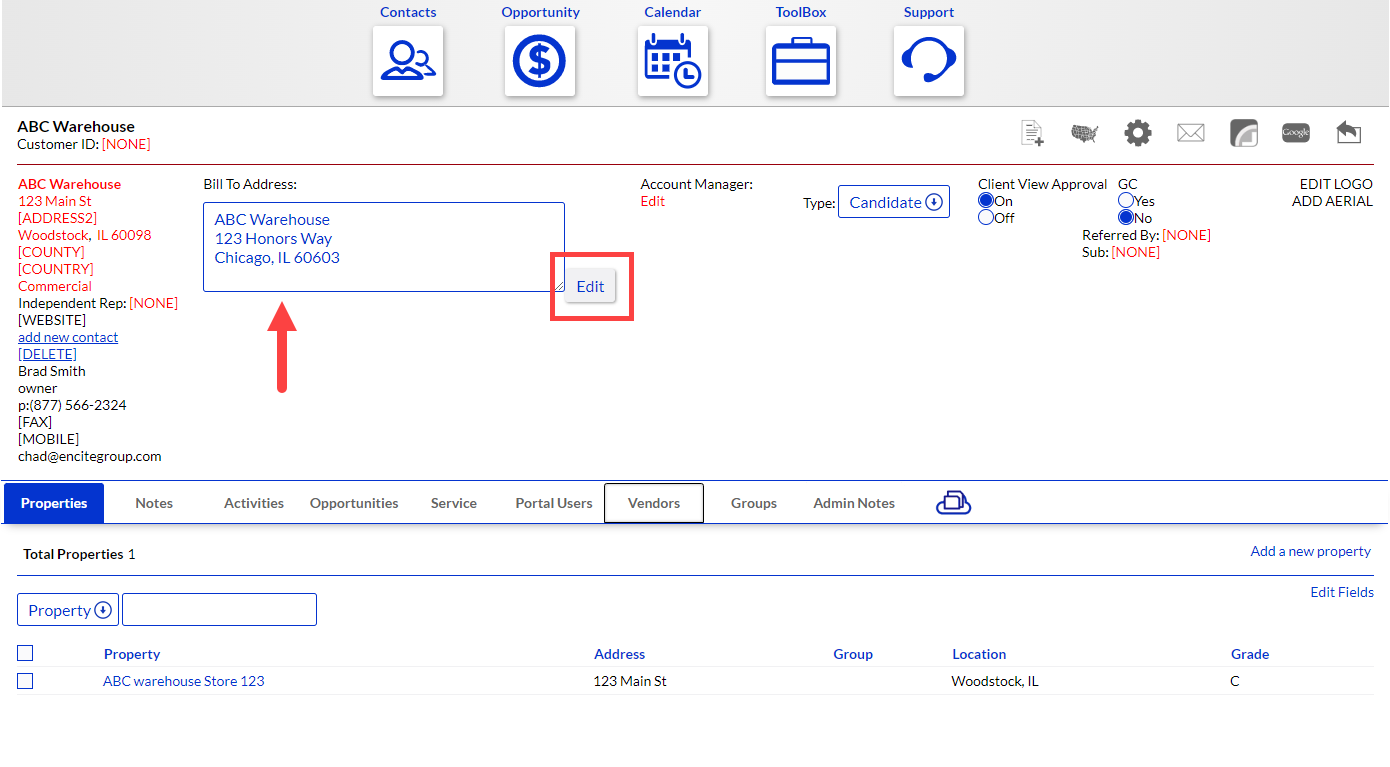Check the ABC warehouse Store 123 checkbox
Viewport: 1390px width, 767px height.
click(26, 681)
